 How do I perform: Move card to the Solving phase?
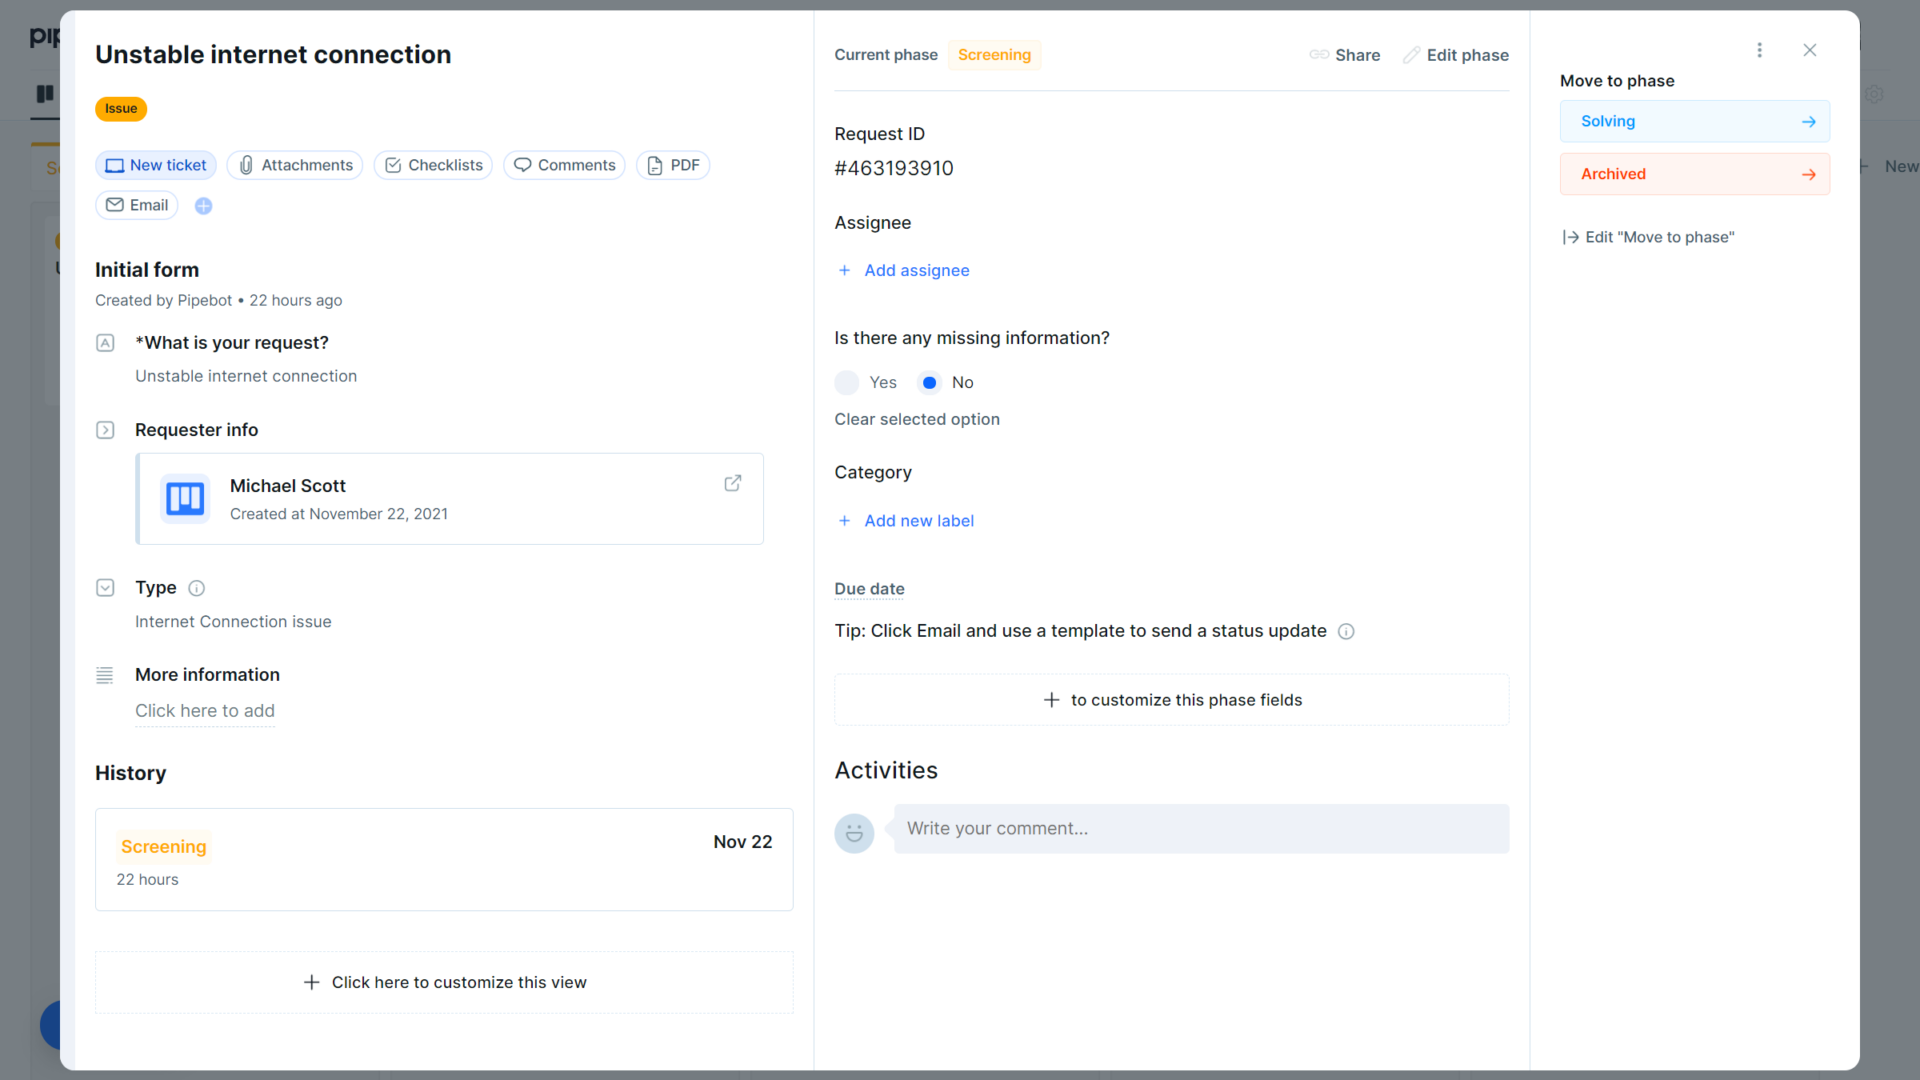1694,121
